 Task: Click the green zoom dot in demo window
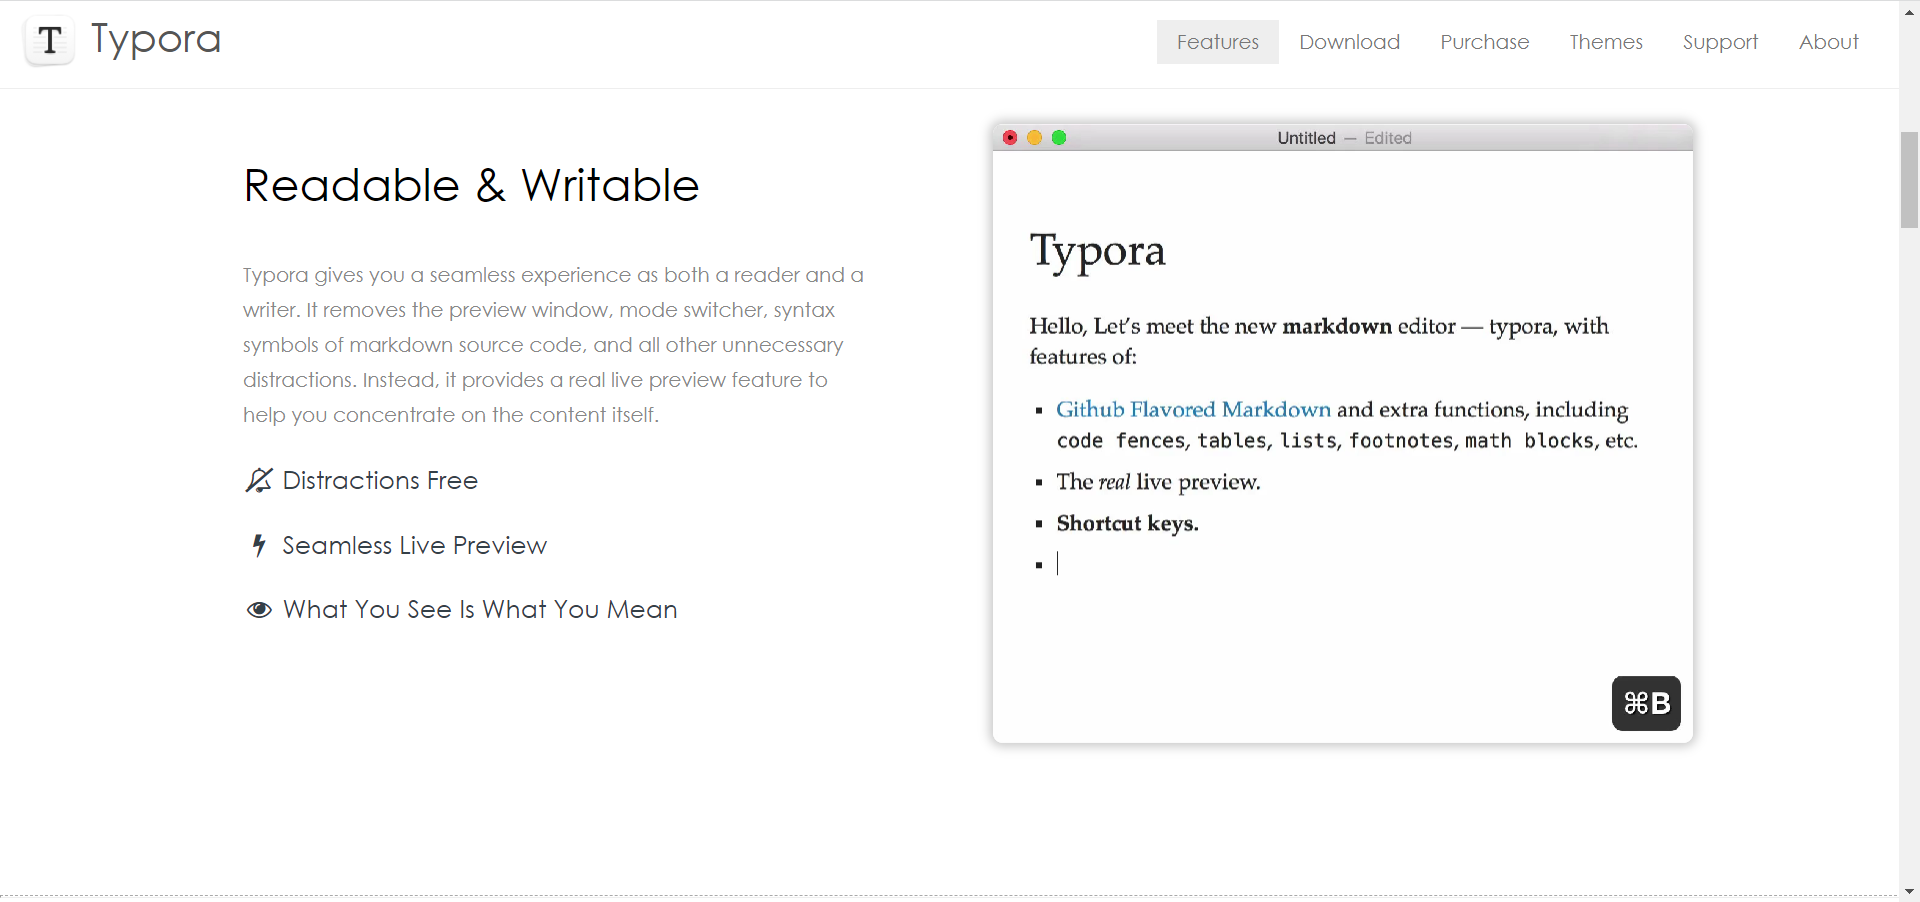[1059, 138]
